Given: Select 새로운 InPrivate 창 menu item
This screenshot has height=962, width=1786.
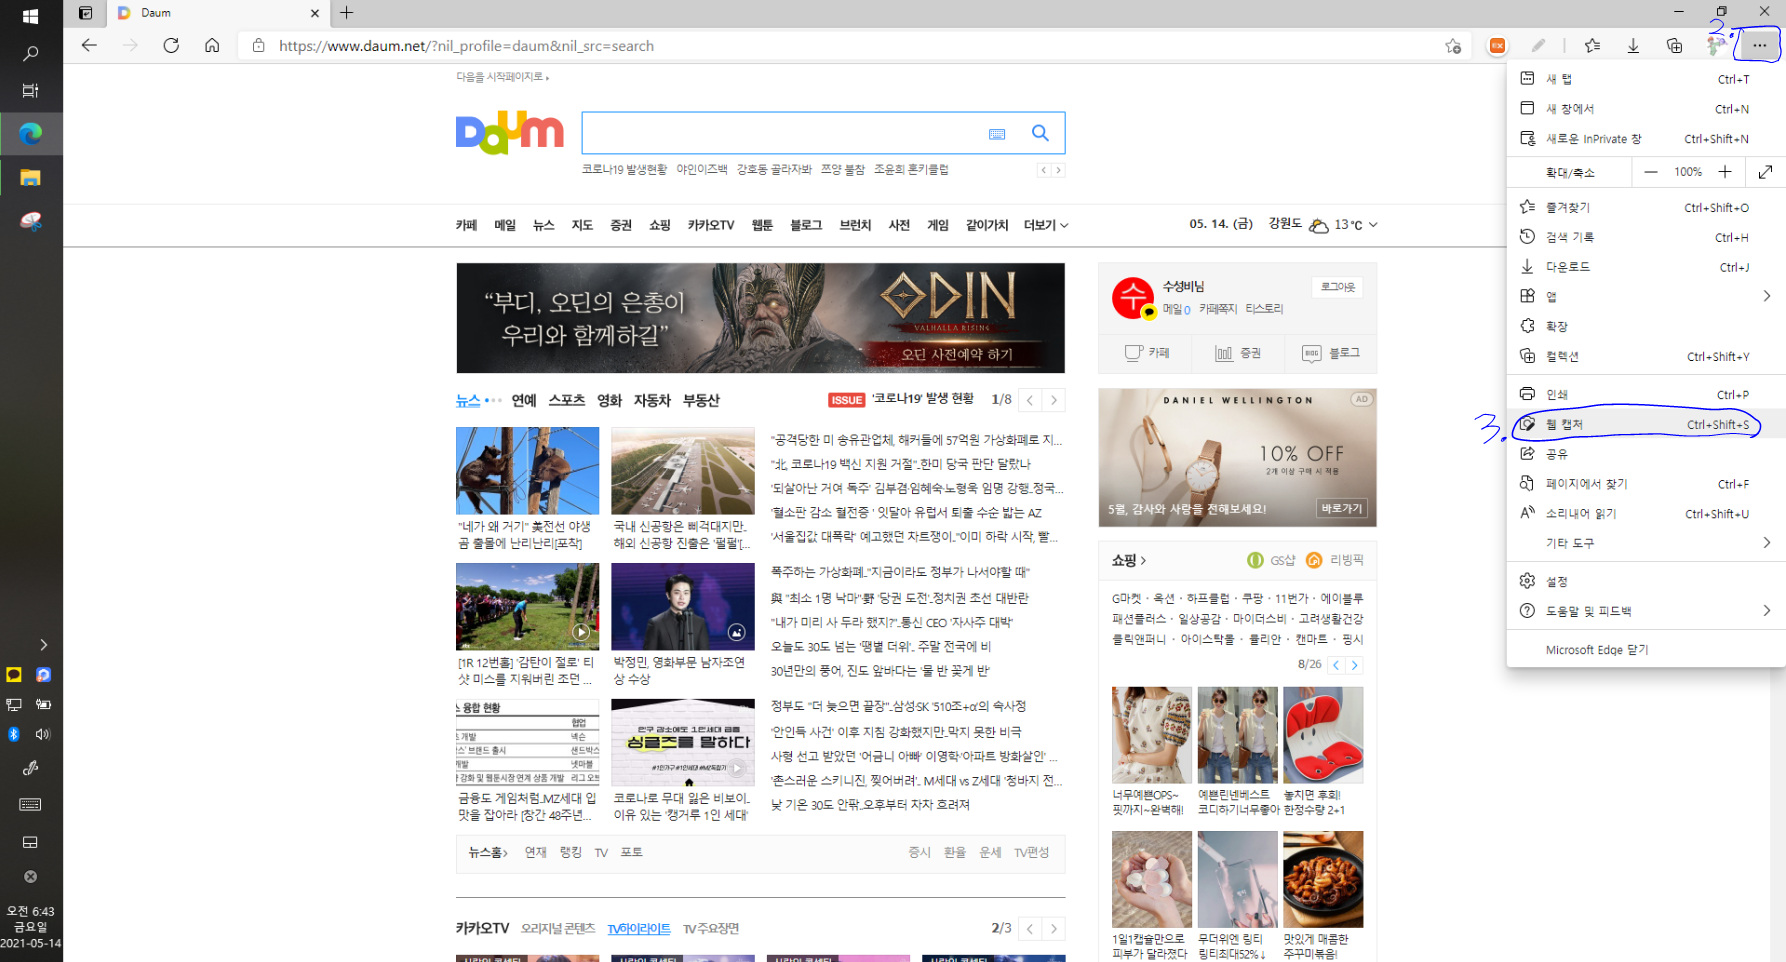Looking at the screenshot, I should (1645, 139).
